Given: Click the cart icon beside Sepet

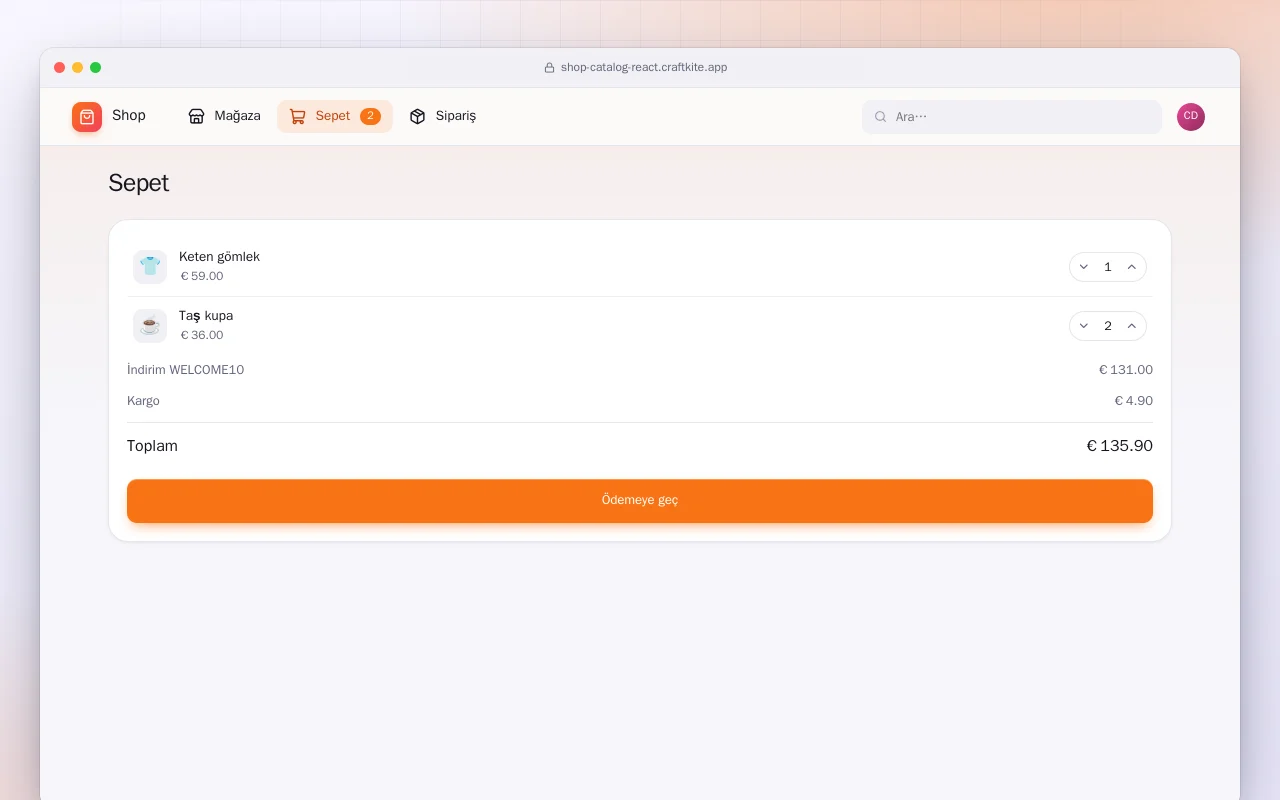Looking at the screenshot, I should tap(297, 116).
